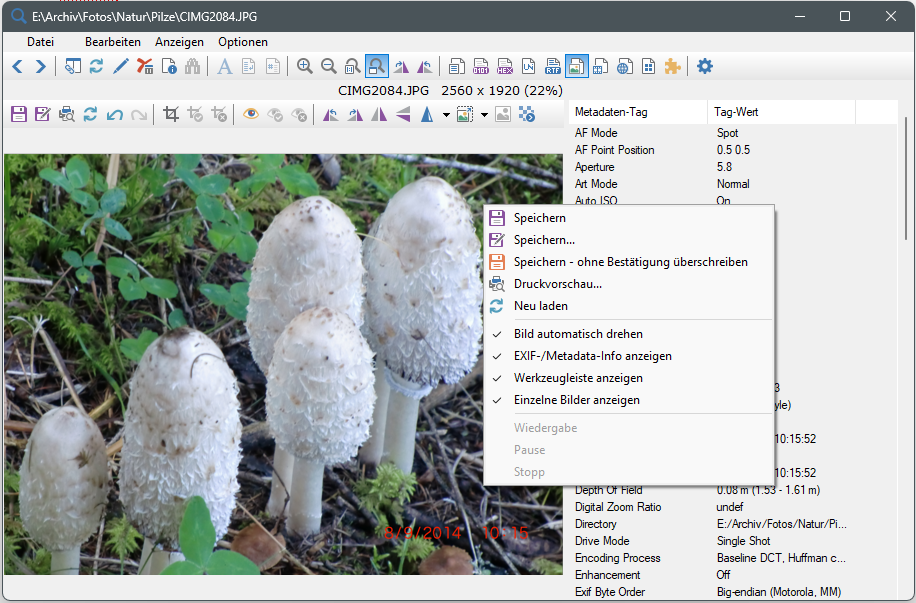The image size is (916, 603).
Task: Click the red-eye removal eye icon
Action: (251, 114)
